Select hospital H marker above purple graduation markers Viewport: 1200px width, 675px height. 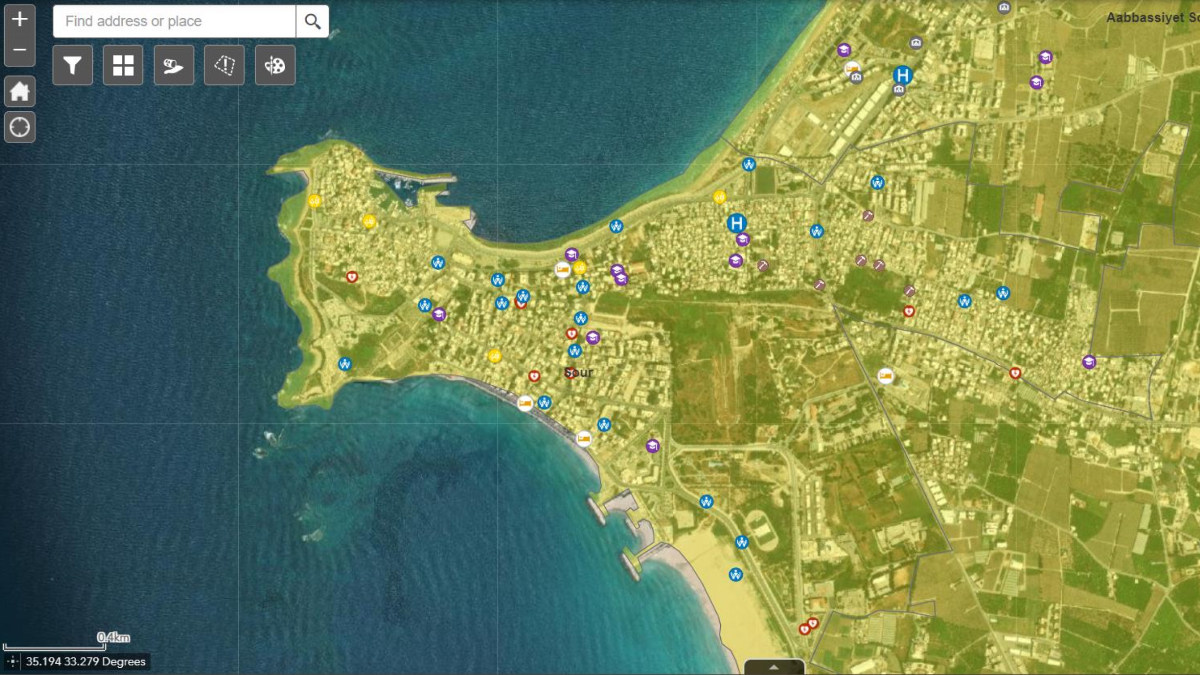point(737,223)
